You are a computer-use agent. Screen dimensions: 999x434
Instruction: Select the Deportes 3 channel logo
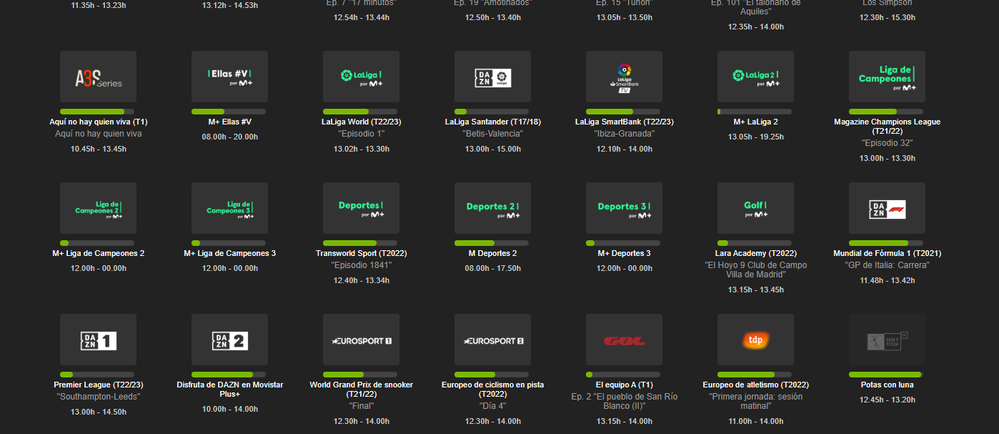coord(624,208)
